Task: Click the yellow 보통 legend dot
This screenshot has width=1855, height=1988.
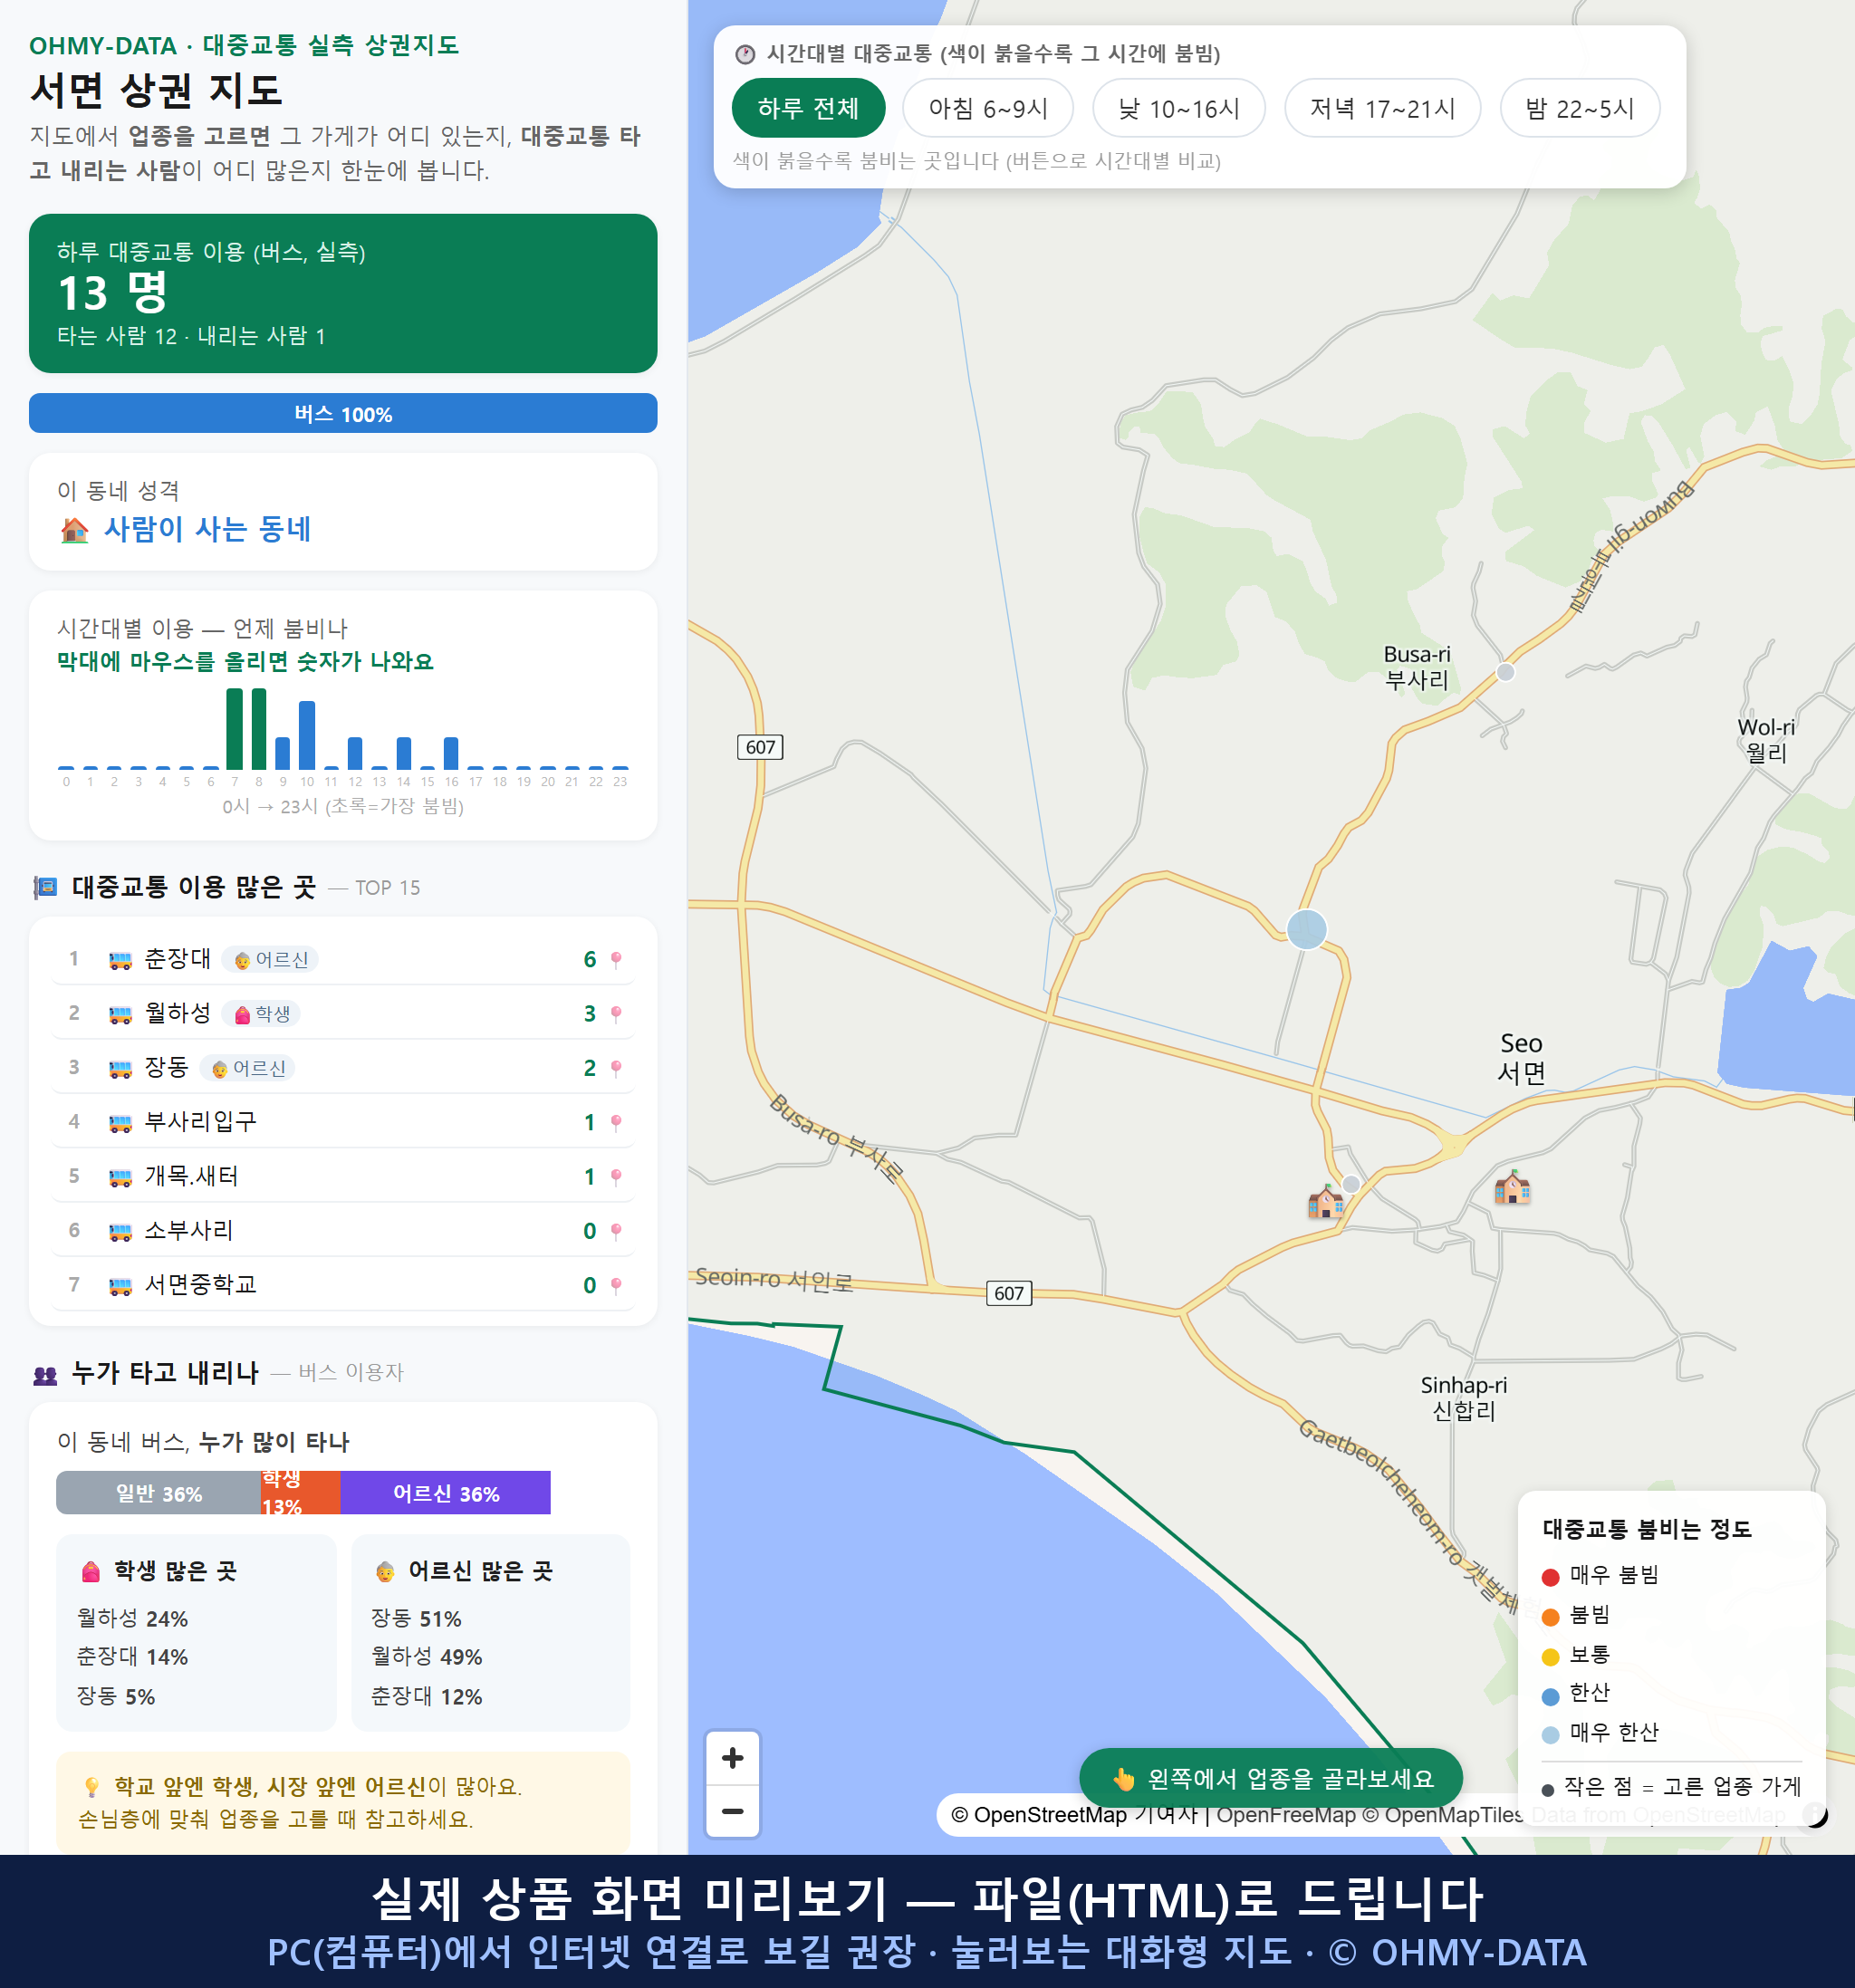Action: 1550,1657
